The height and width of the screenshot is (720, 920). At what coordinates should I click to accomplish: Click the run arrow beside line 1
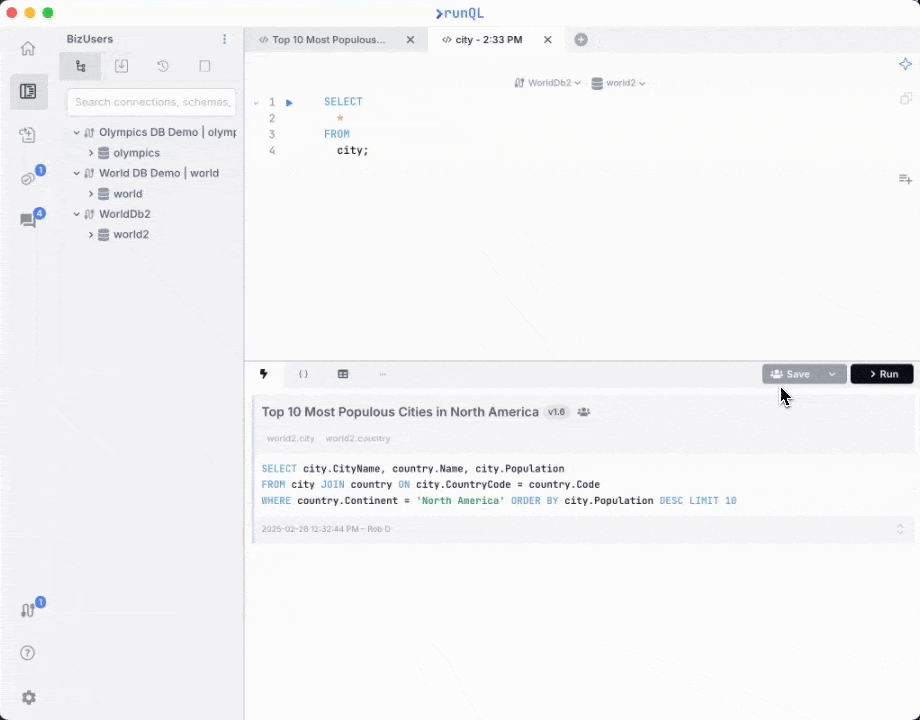290,102
